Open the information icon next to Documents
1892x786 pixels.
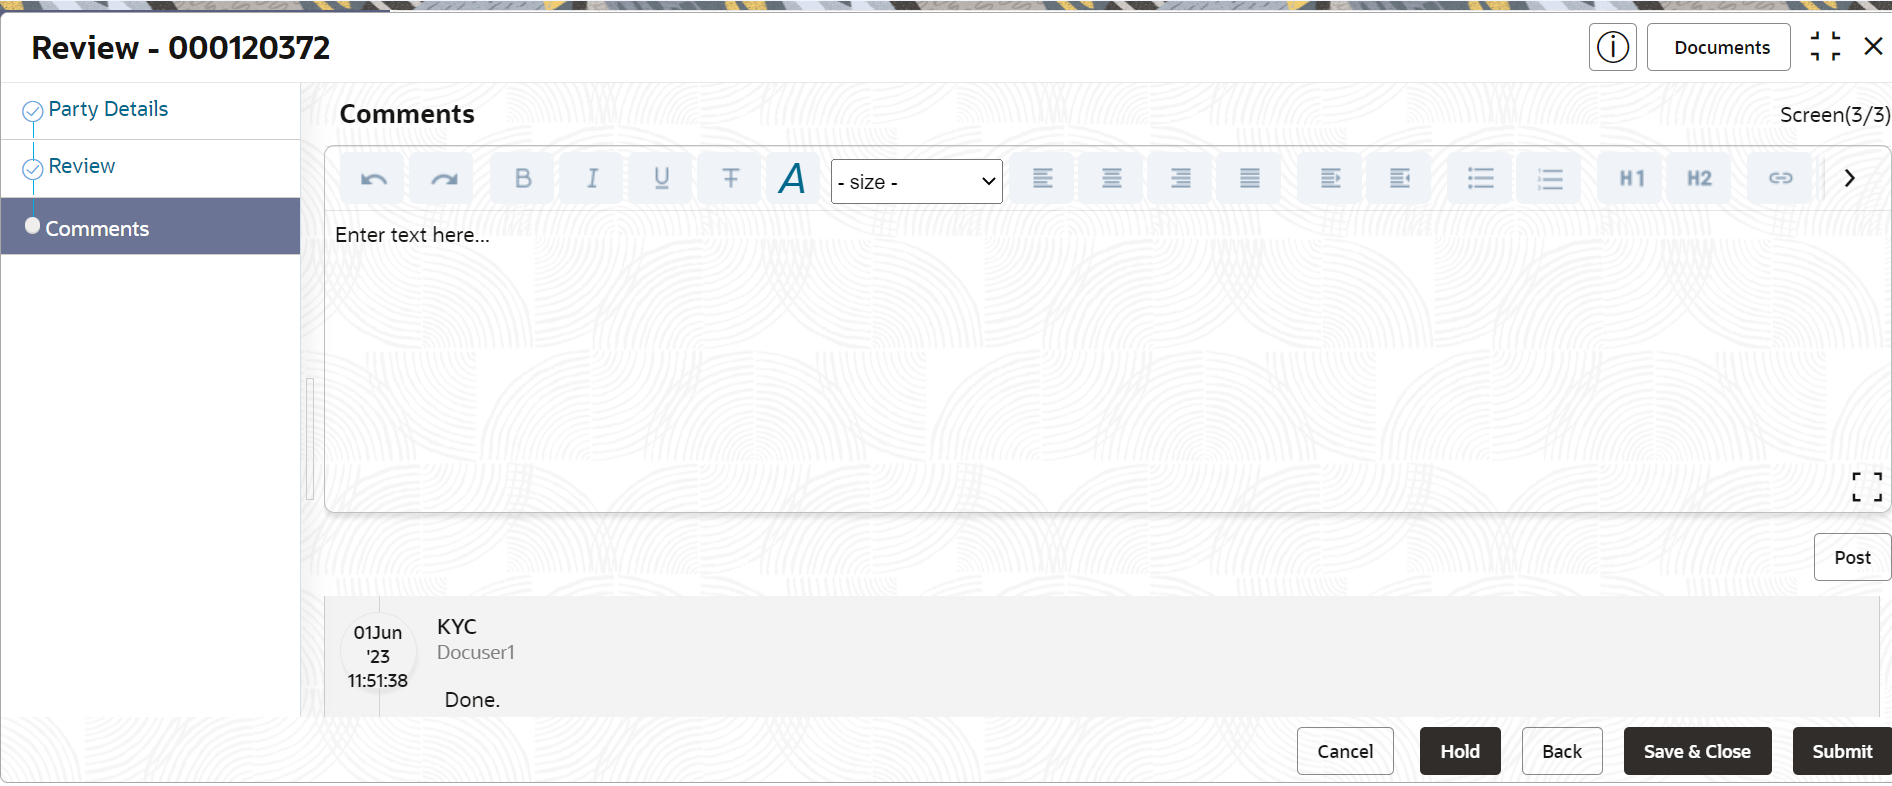pos(1612,47)
